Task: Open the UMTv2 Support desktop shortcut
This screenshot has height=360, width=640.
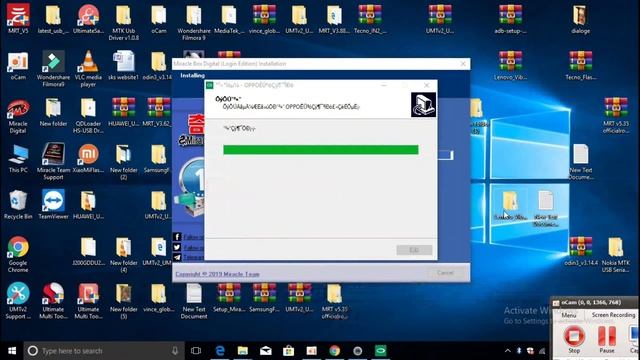Action: pos(18,300)
